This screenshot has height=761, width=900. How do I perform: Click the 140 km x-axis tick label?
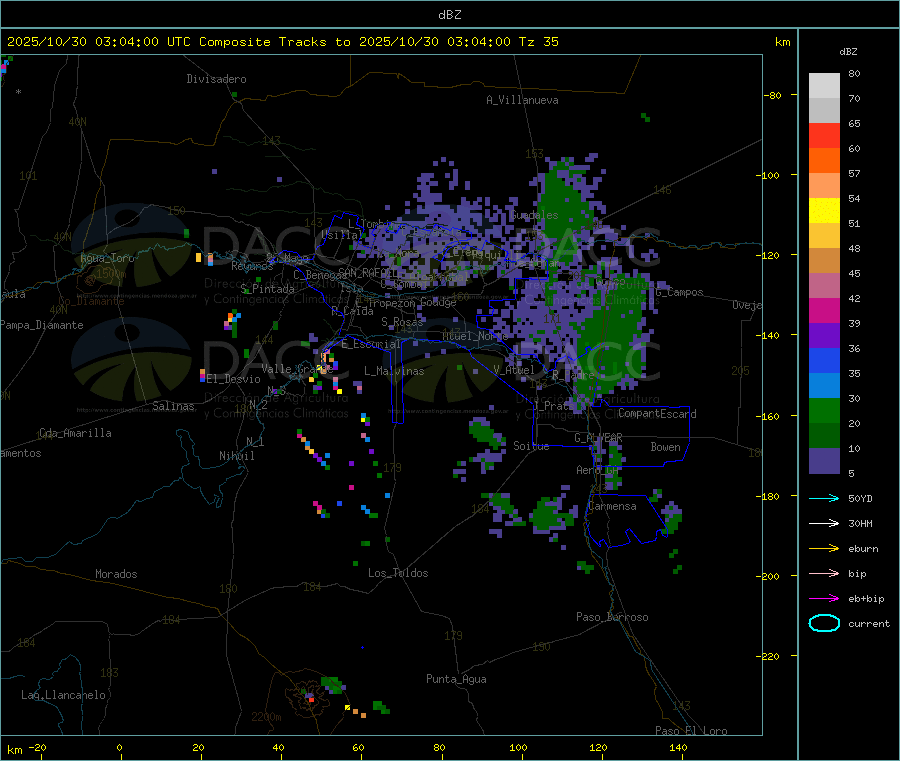678,747
